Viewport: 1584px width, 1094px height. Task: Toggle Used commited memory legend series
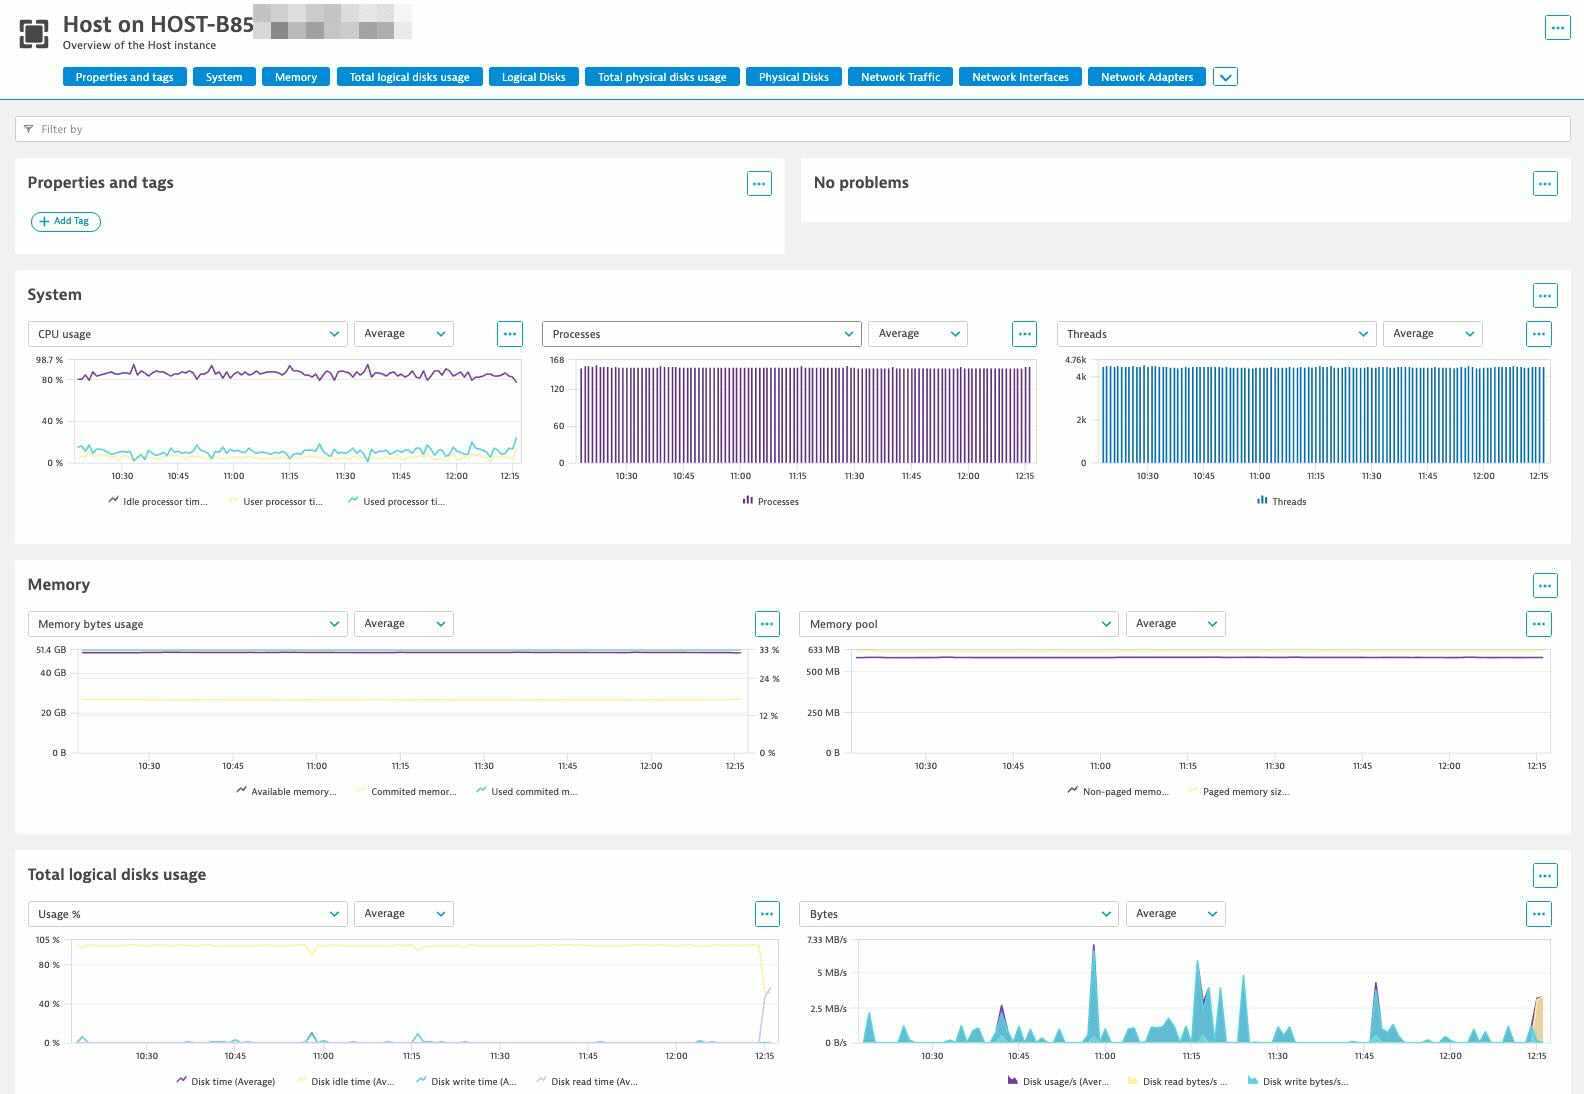[527, 792]
